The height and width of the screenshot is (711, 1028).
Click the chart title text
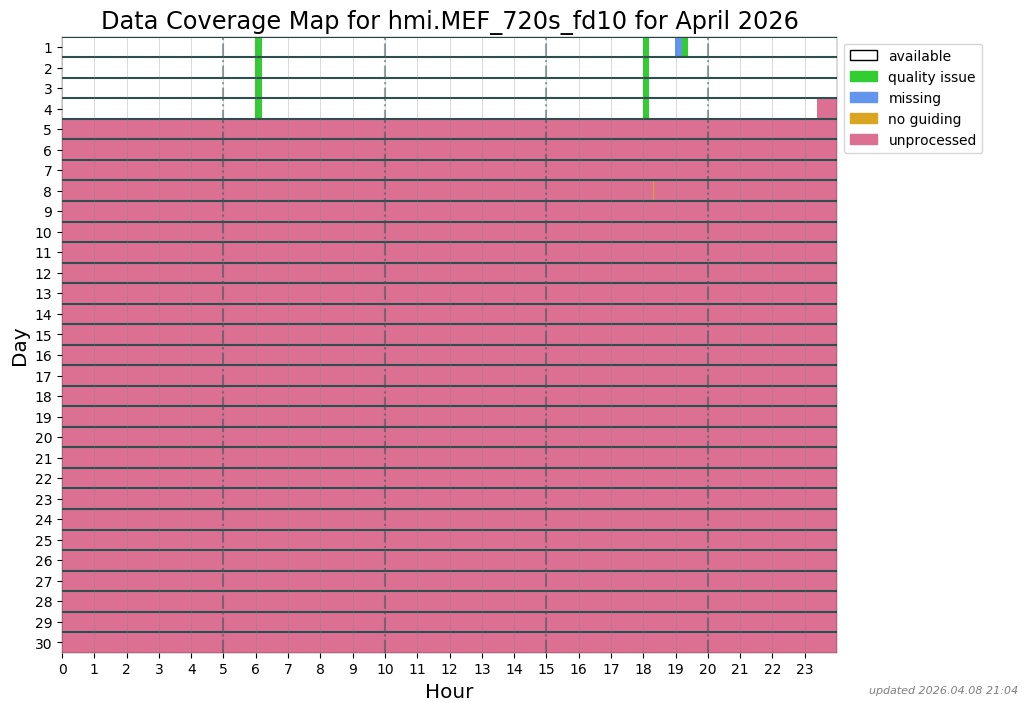449,21
